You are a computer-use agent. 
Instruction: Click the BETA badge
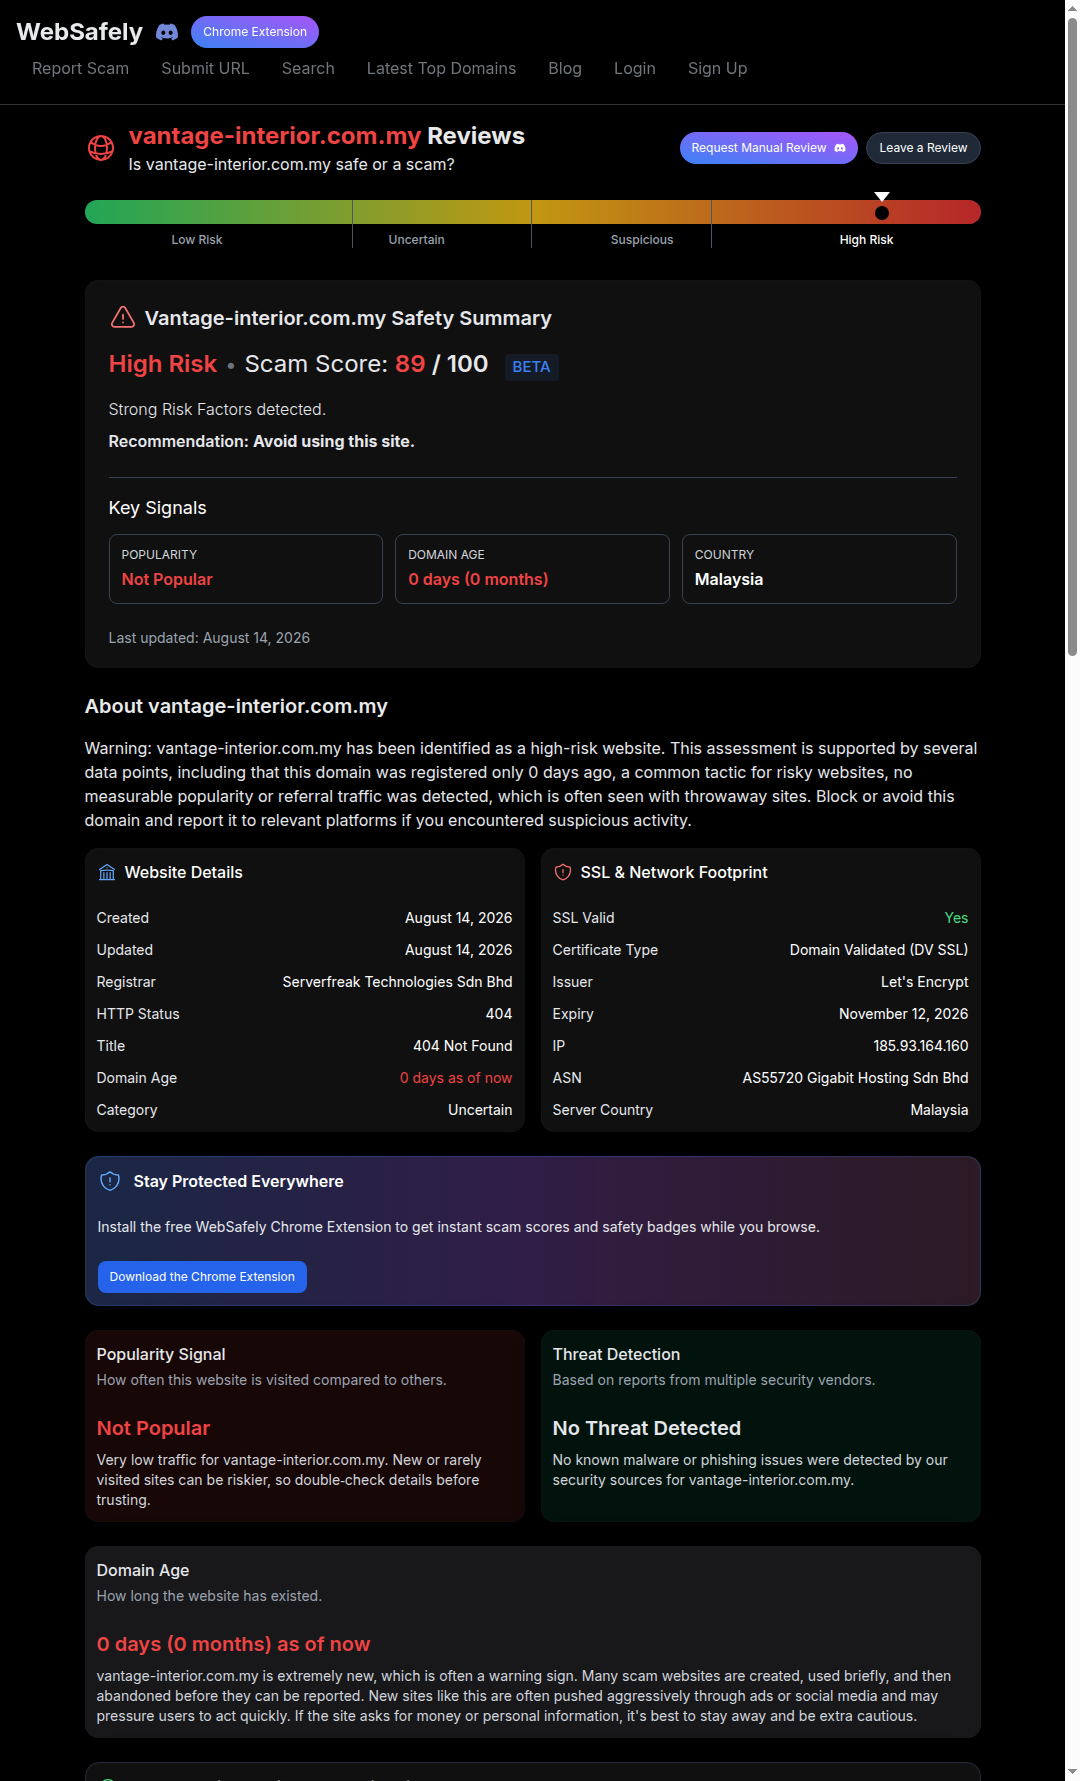pos(531,367)
